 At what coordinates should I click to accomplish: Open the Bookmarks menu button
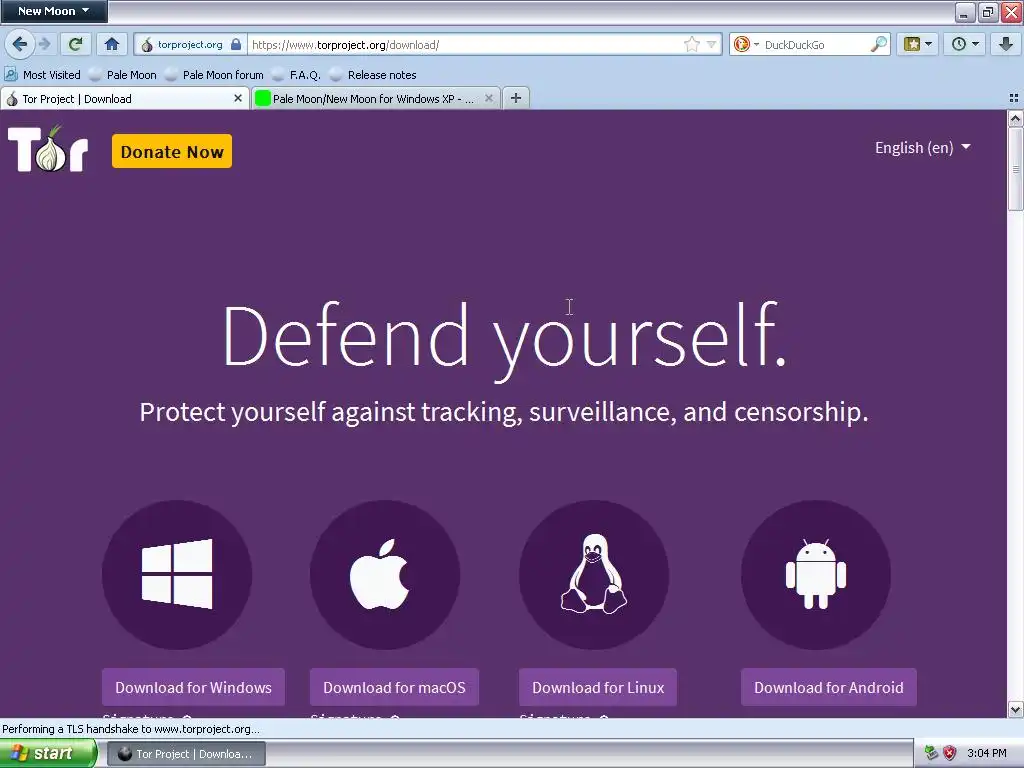918,44
